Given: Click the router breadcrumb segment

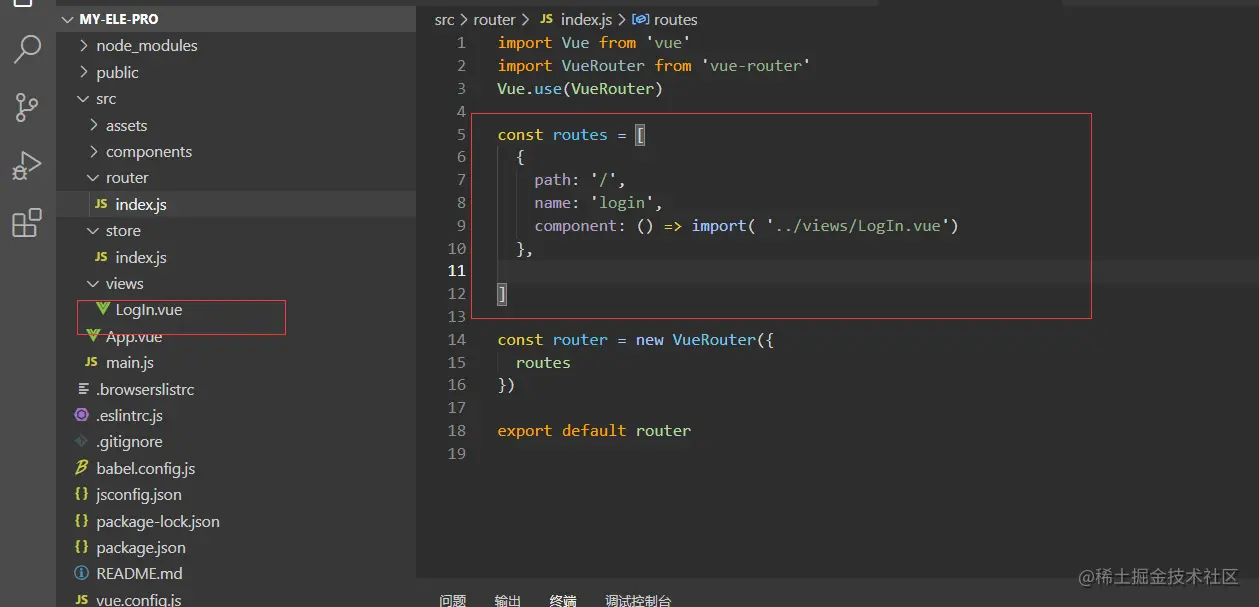Looking at the screenshot, I should pos(494,20).
